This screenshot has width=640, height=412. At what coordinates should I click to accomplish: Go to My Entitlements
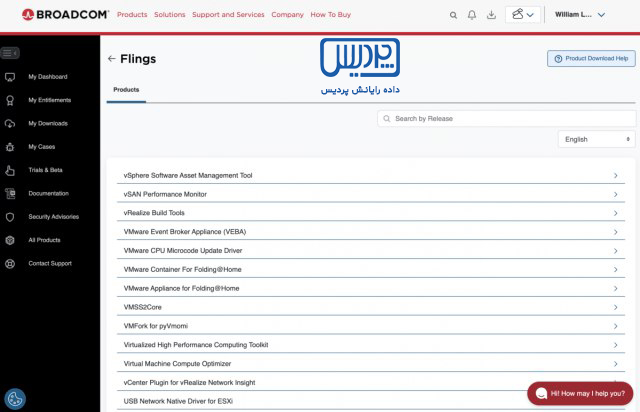tap(50, 100)
